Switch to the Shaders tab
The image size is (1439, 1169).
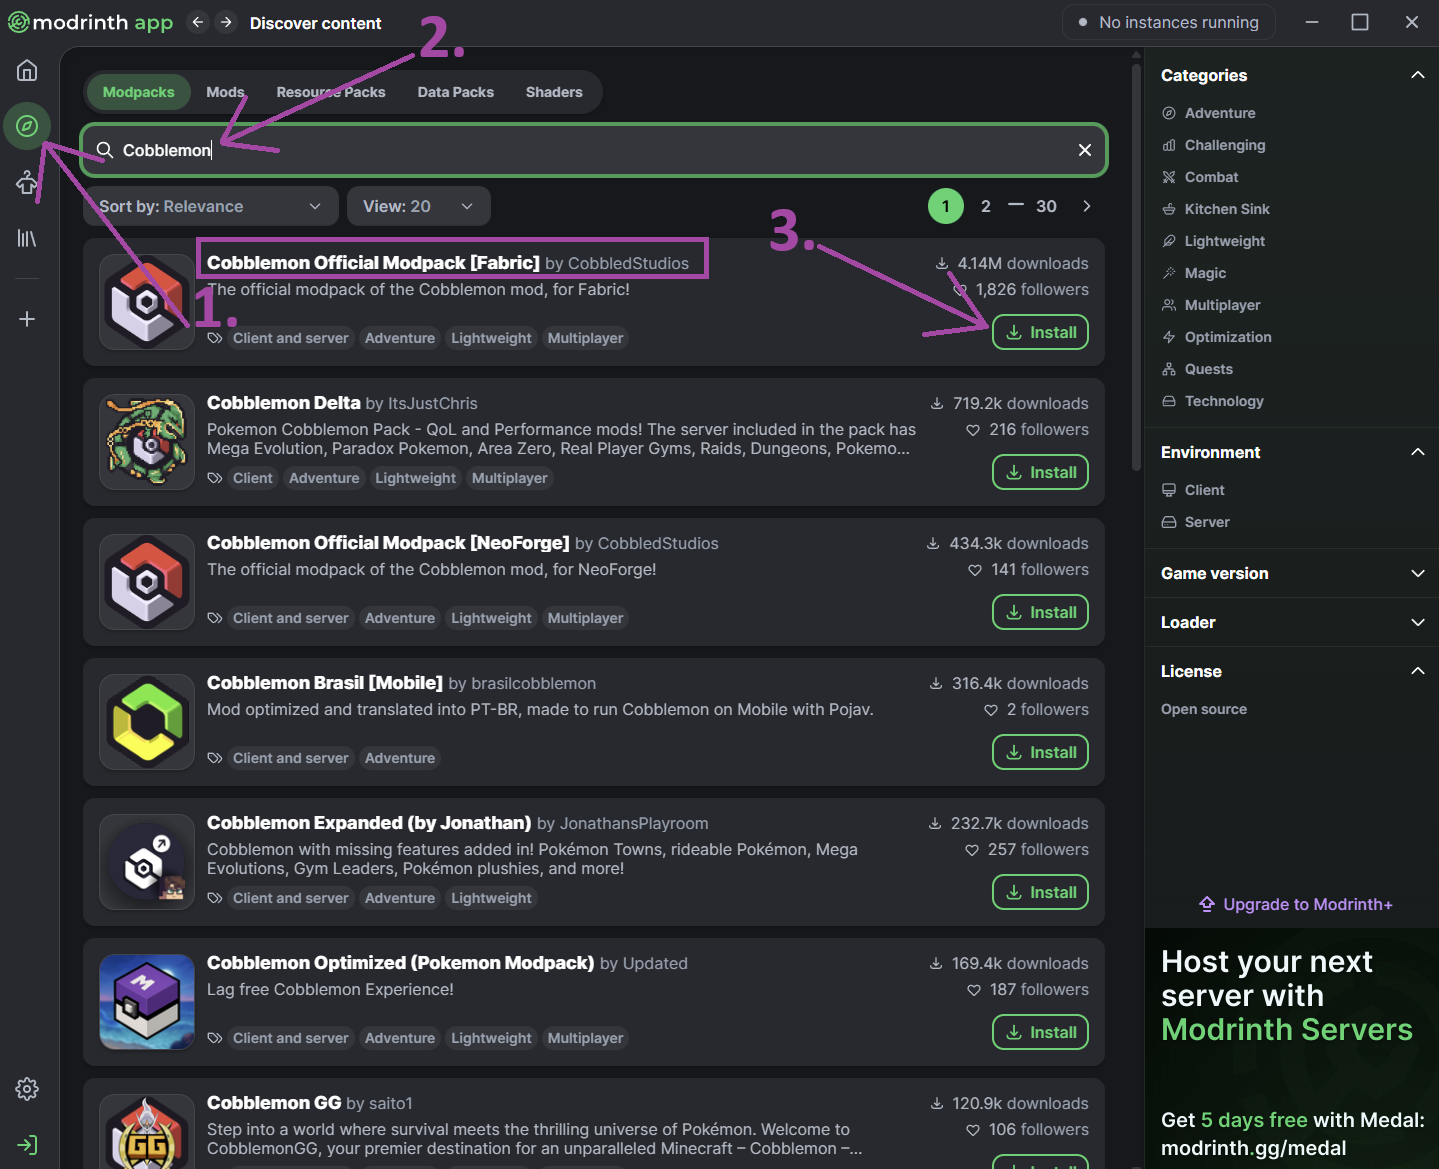pos(553,92)
